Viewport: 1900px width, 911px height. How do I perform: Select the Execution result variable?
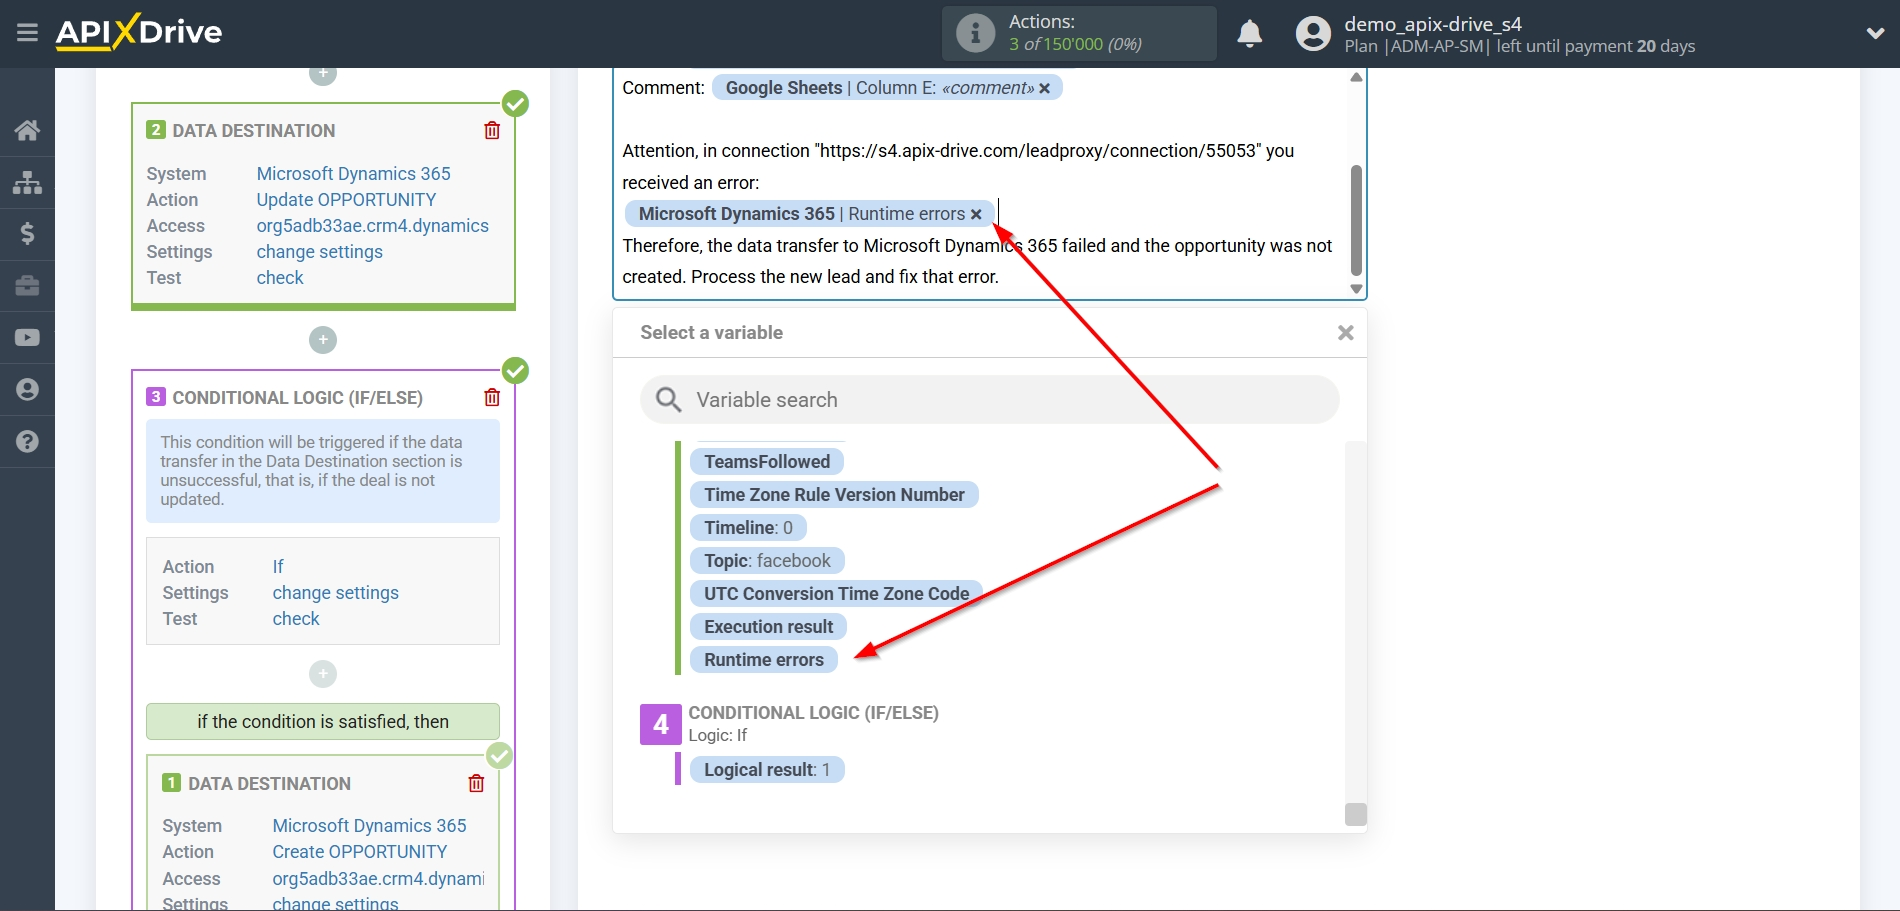[x=768, y=627]
